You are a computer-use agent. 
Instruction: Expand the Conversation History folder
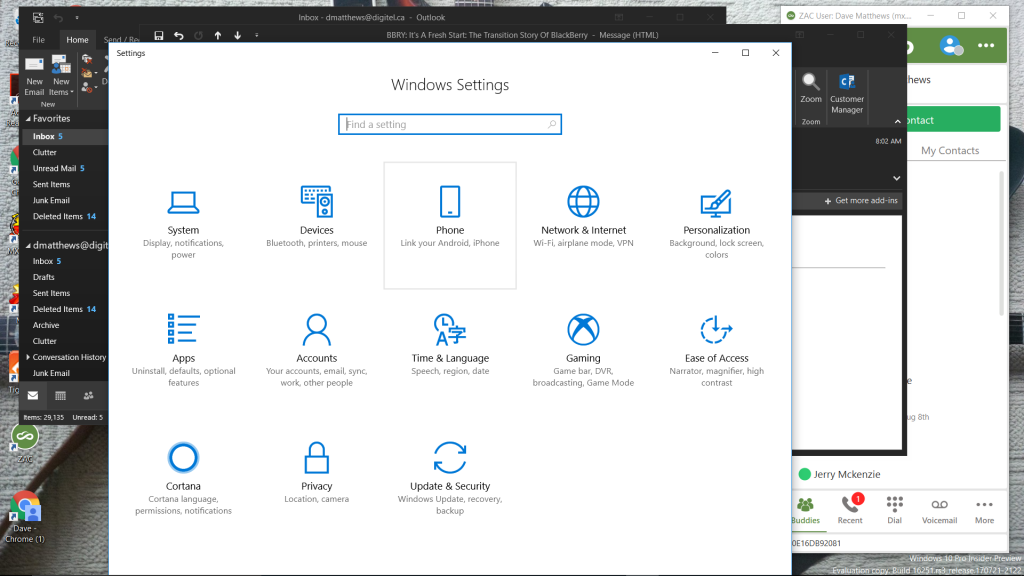28,357
